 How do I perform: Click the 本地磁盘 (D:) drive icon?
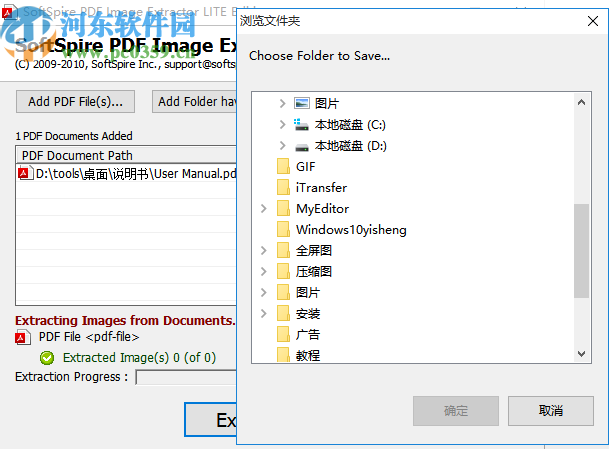302,146
